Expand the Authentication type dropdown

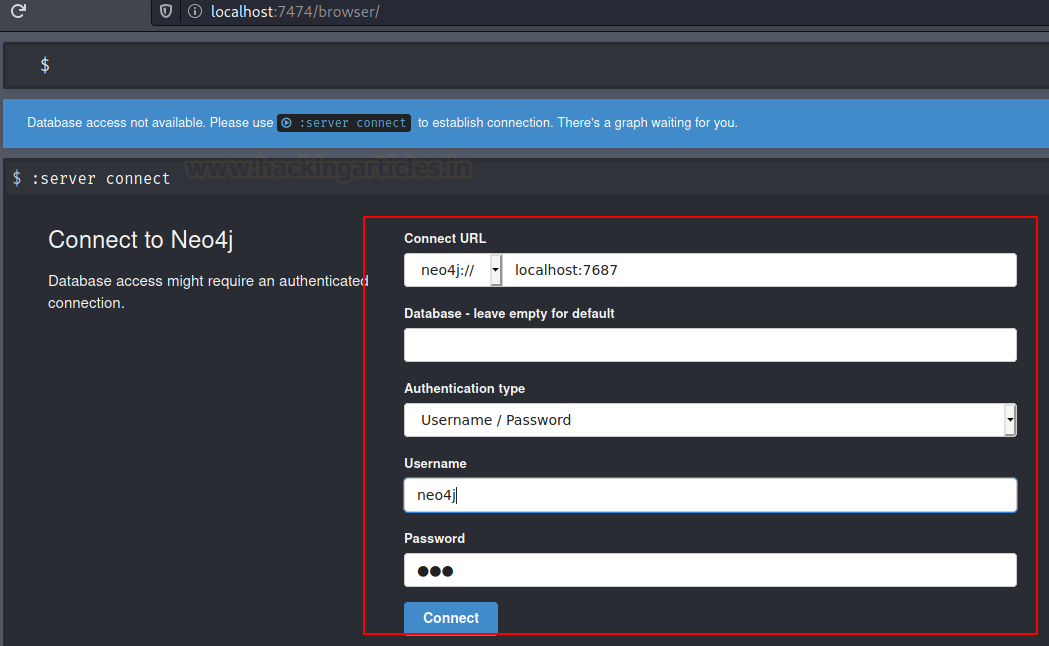click(x=710, y=420)
